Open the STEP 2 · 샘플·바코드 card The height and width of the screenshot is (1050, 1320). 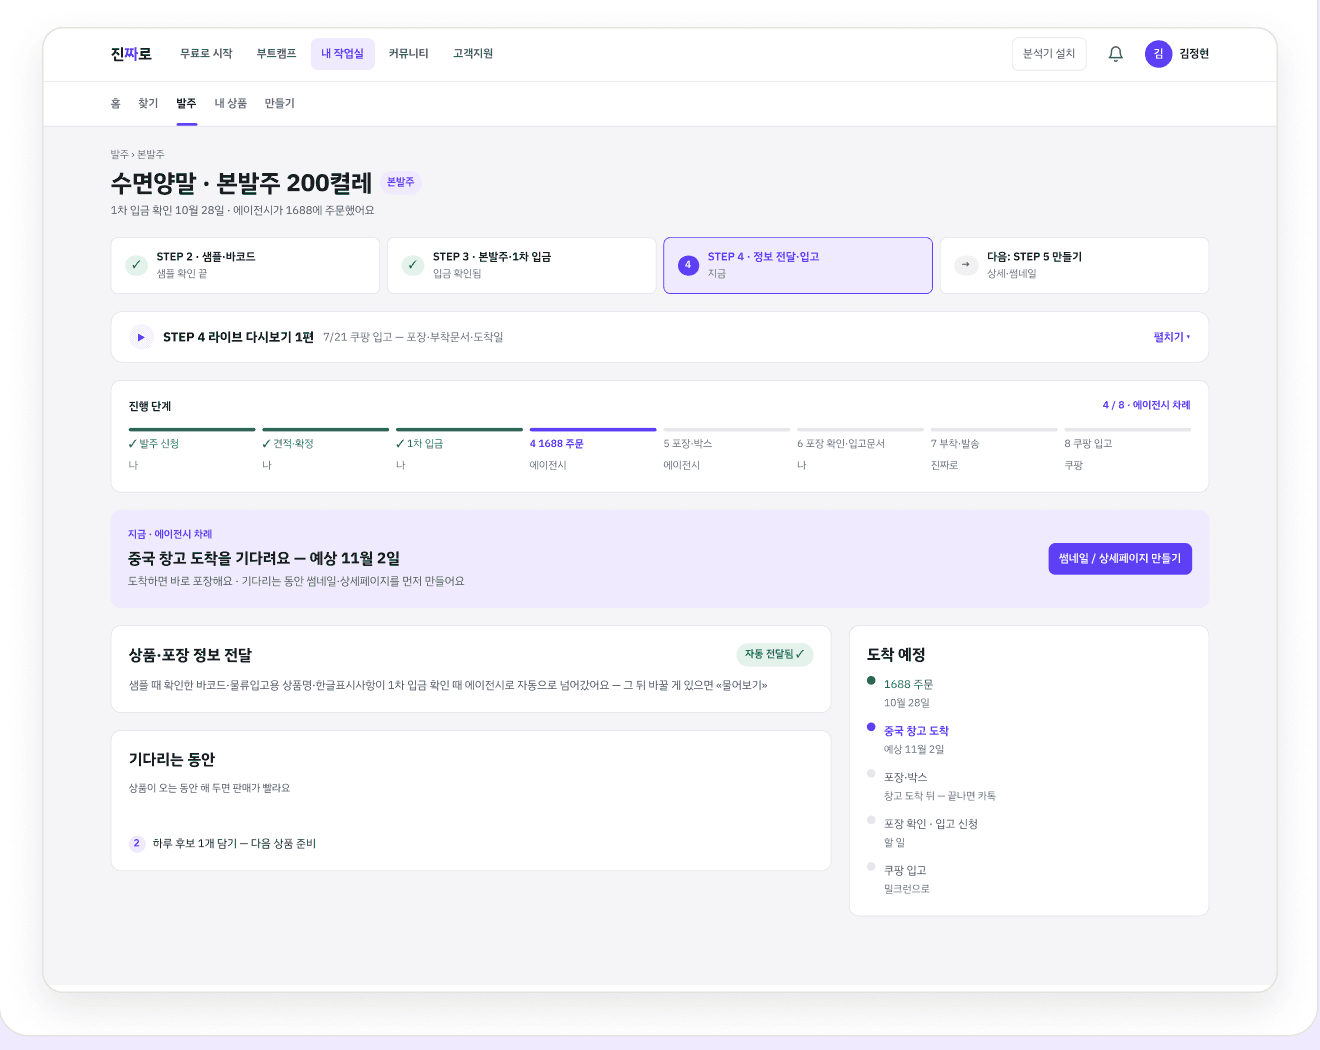[245, 265]
